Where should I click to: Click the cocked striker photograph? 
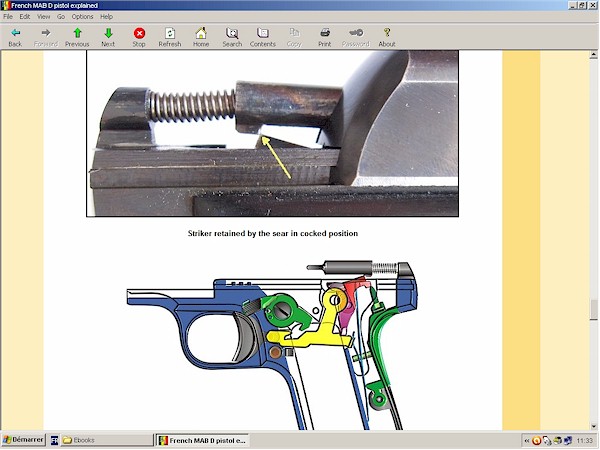[x=272, y=134]
